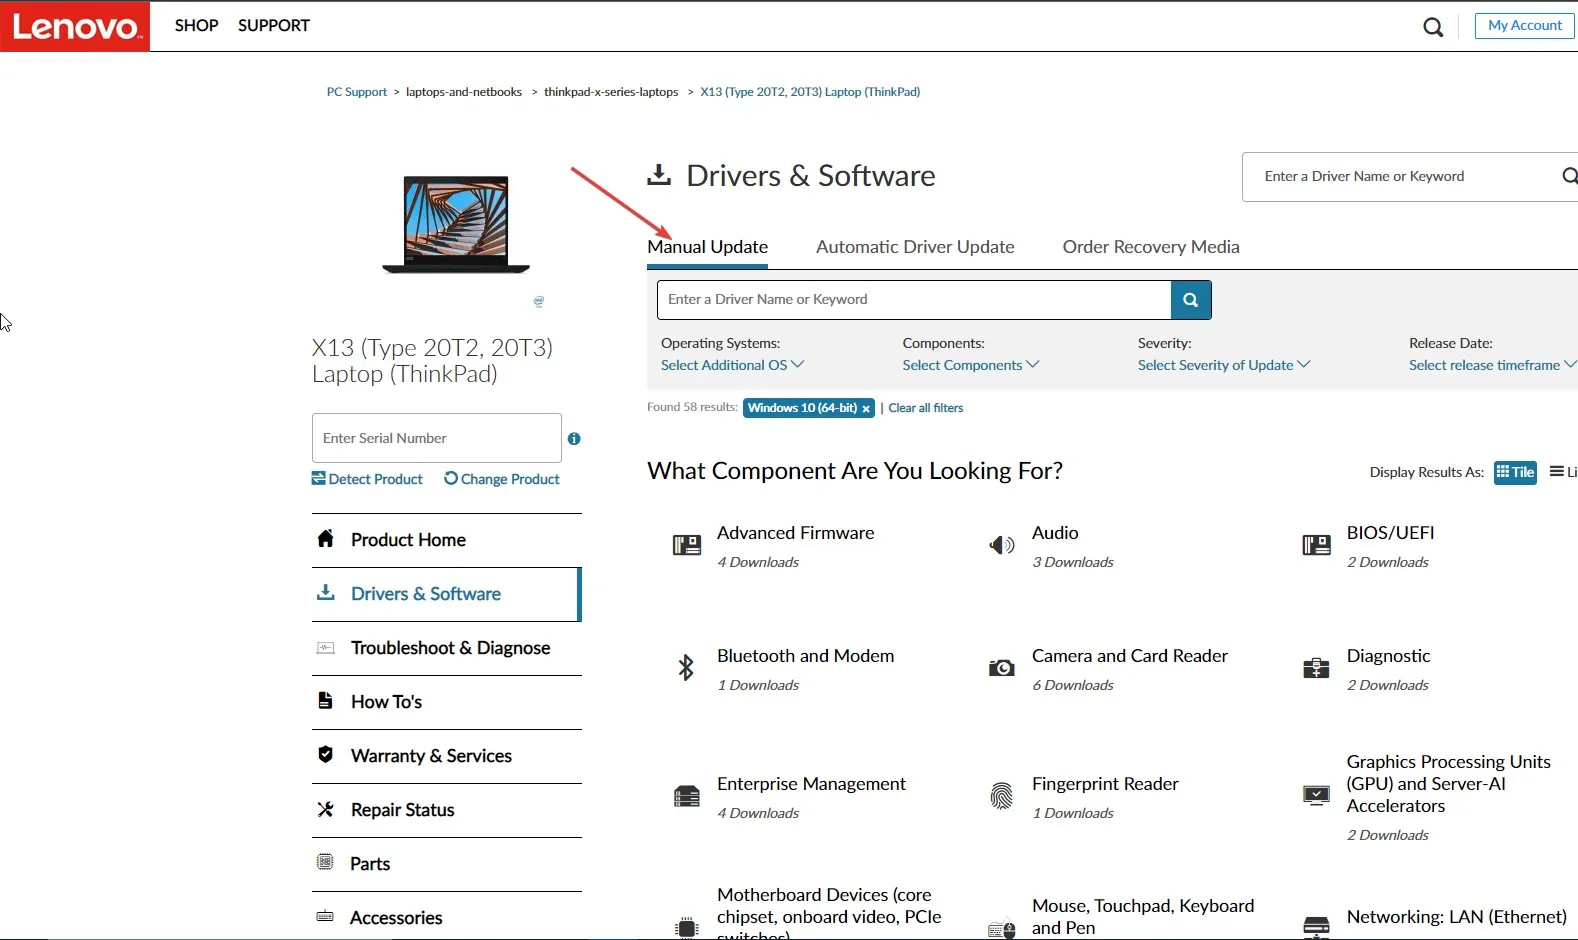Open Drivers & Software in sidebar
The image size is (1578, 940).
[x=446, y=594]
